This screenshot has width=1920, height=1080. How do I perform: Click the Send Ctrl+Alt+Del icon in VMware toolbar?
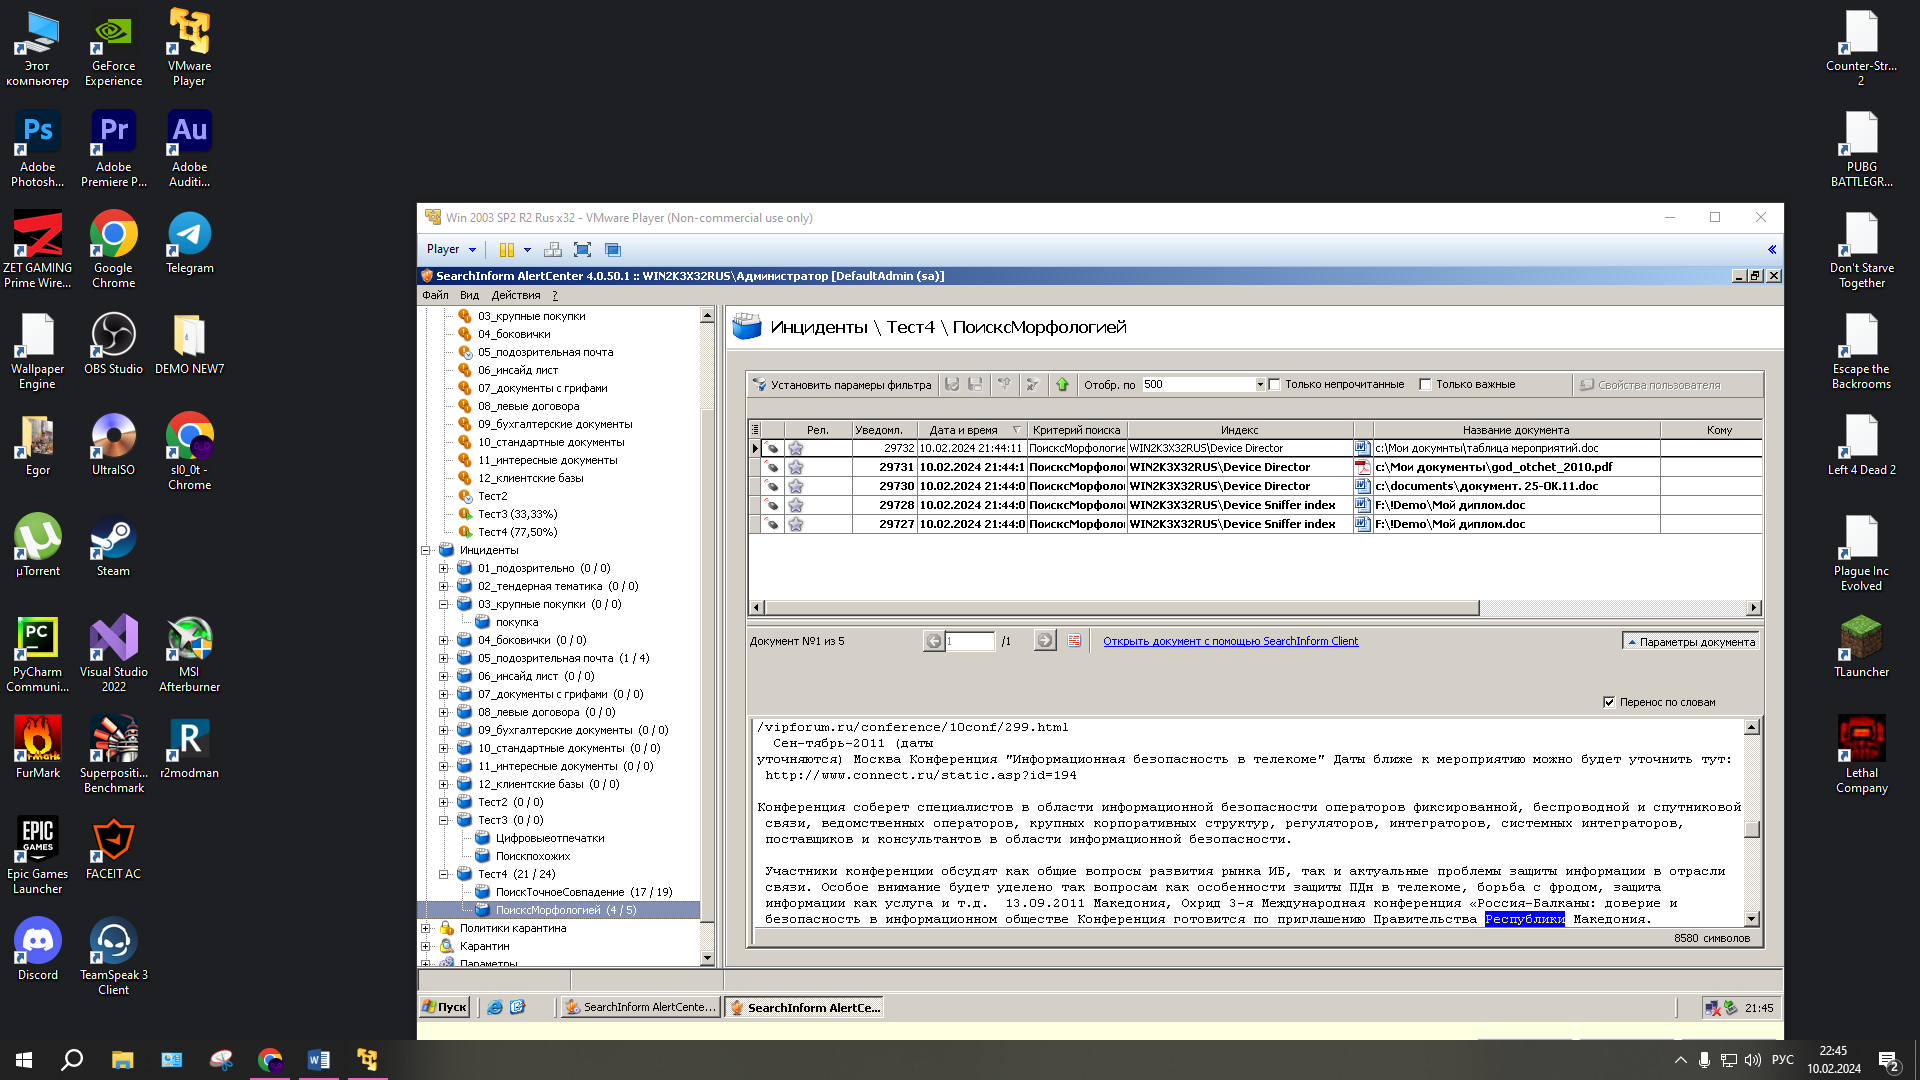tap(552, 250)
